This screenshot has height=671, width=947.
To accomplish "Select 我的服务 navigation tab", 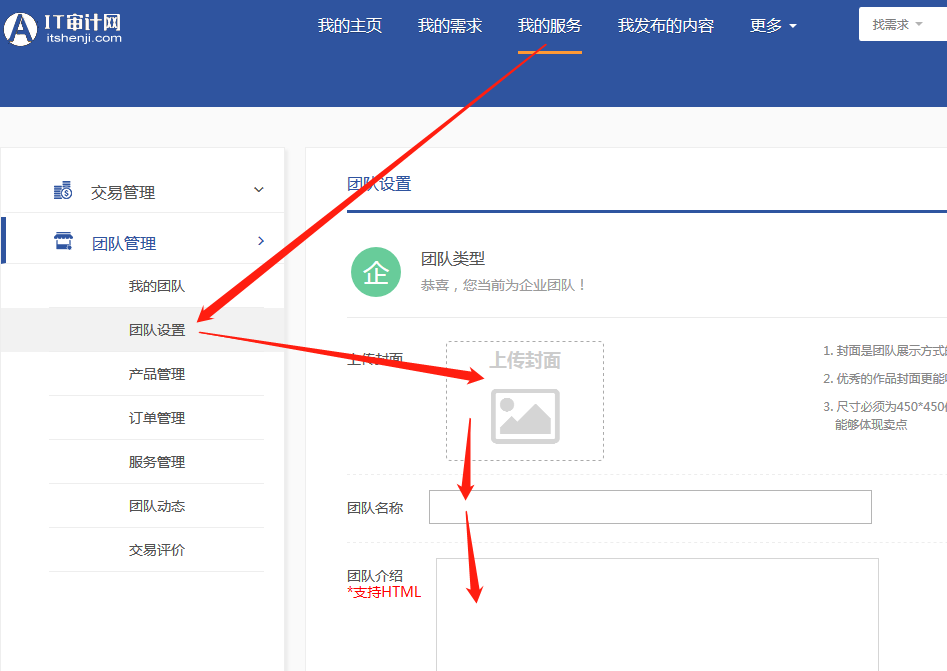I will point(550,26).
